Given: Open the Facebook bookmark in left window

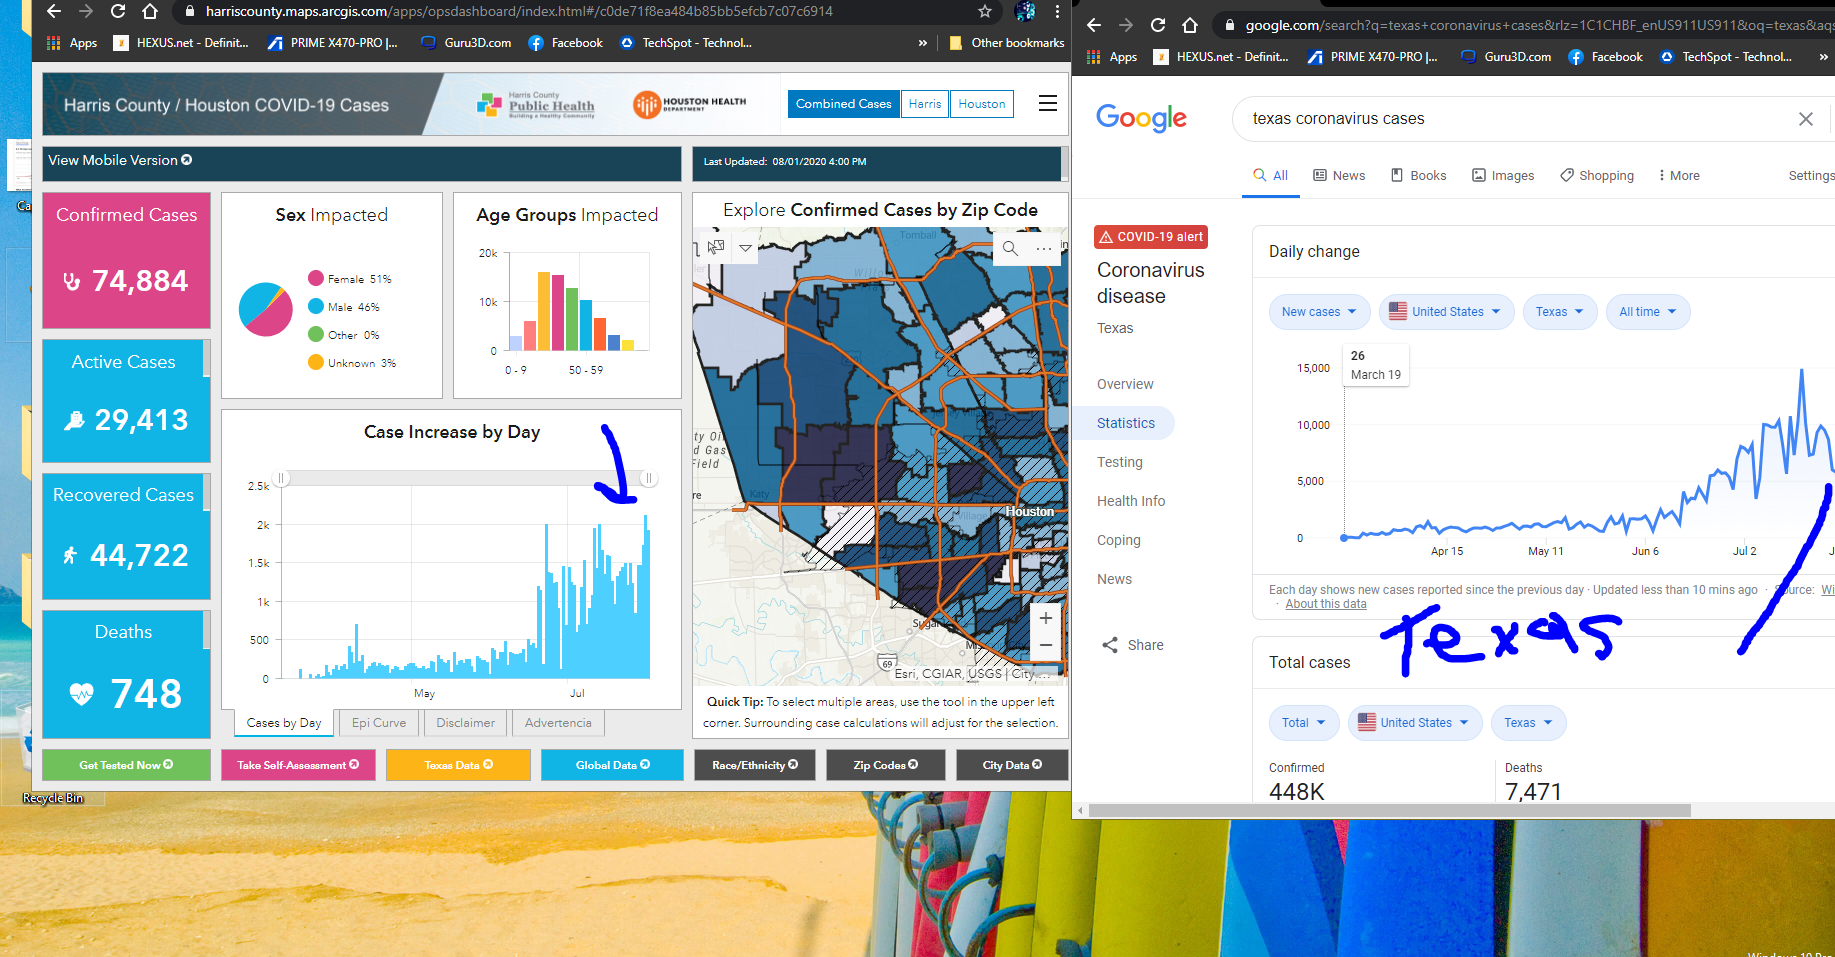Looking at the screenshot, I should [566, 43].
